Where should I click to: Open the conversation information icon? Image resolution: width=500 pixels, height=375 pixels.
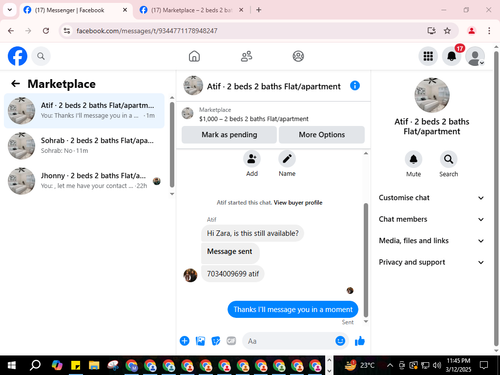coord(355,86)
